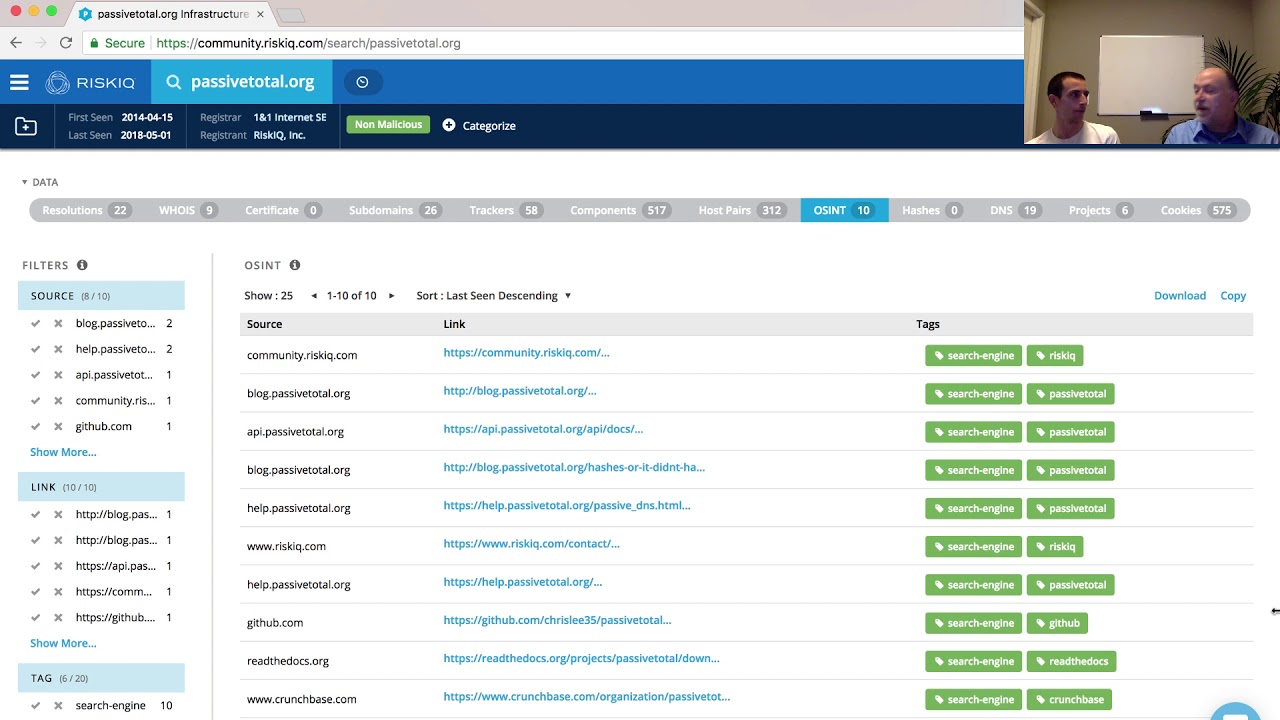1280x720 pixels.
Task: Open the github chrislee35 passivetotal link
Action: tap(557, 620)
